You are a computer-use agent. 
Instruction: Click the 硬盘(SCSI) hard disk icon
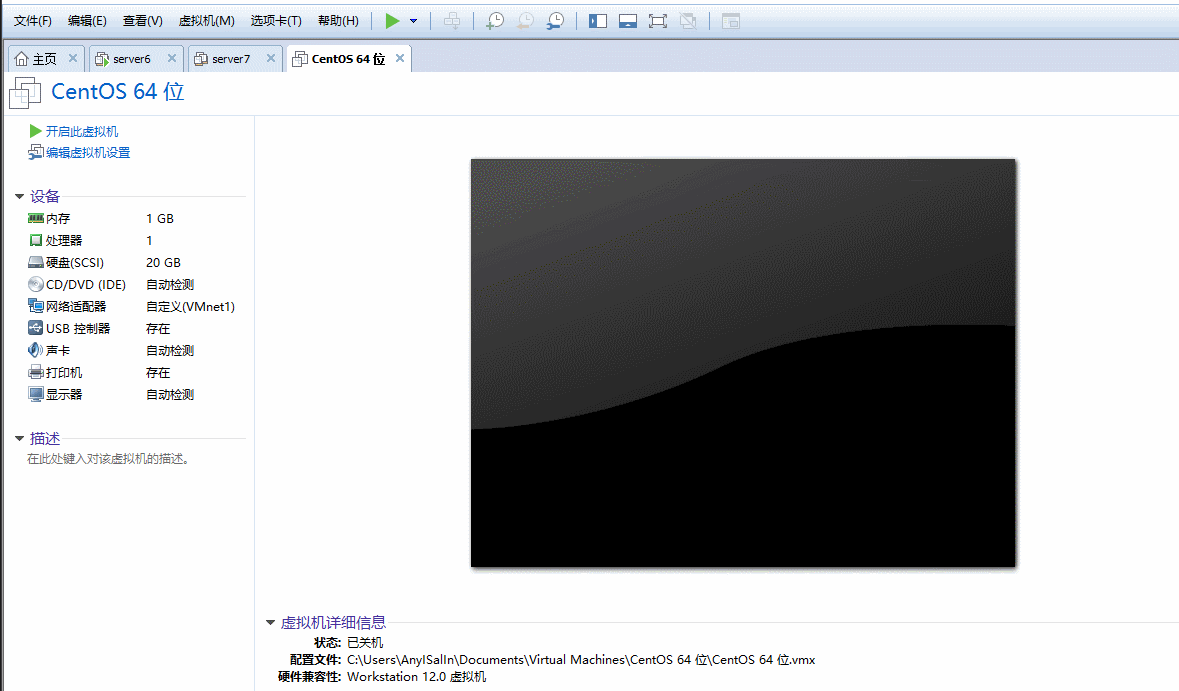[x=35, y=262]
